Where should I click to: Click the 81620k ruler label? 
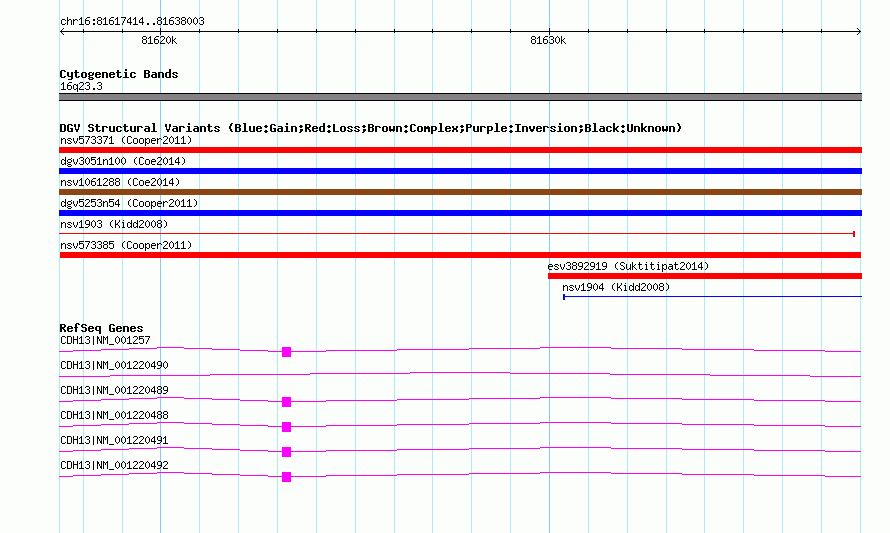(x=159, y=40)
